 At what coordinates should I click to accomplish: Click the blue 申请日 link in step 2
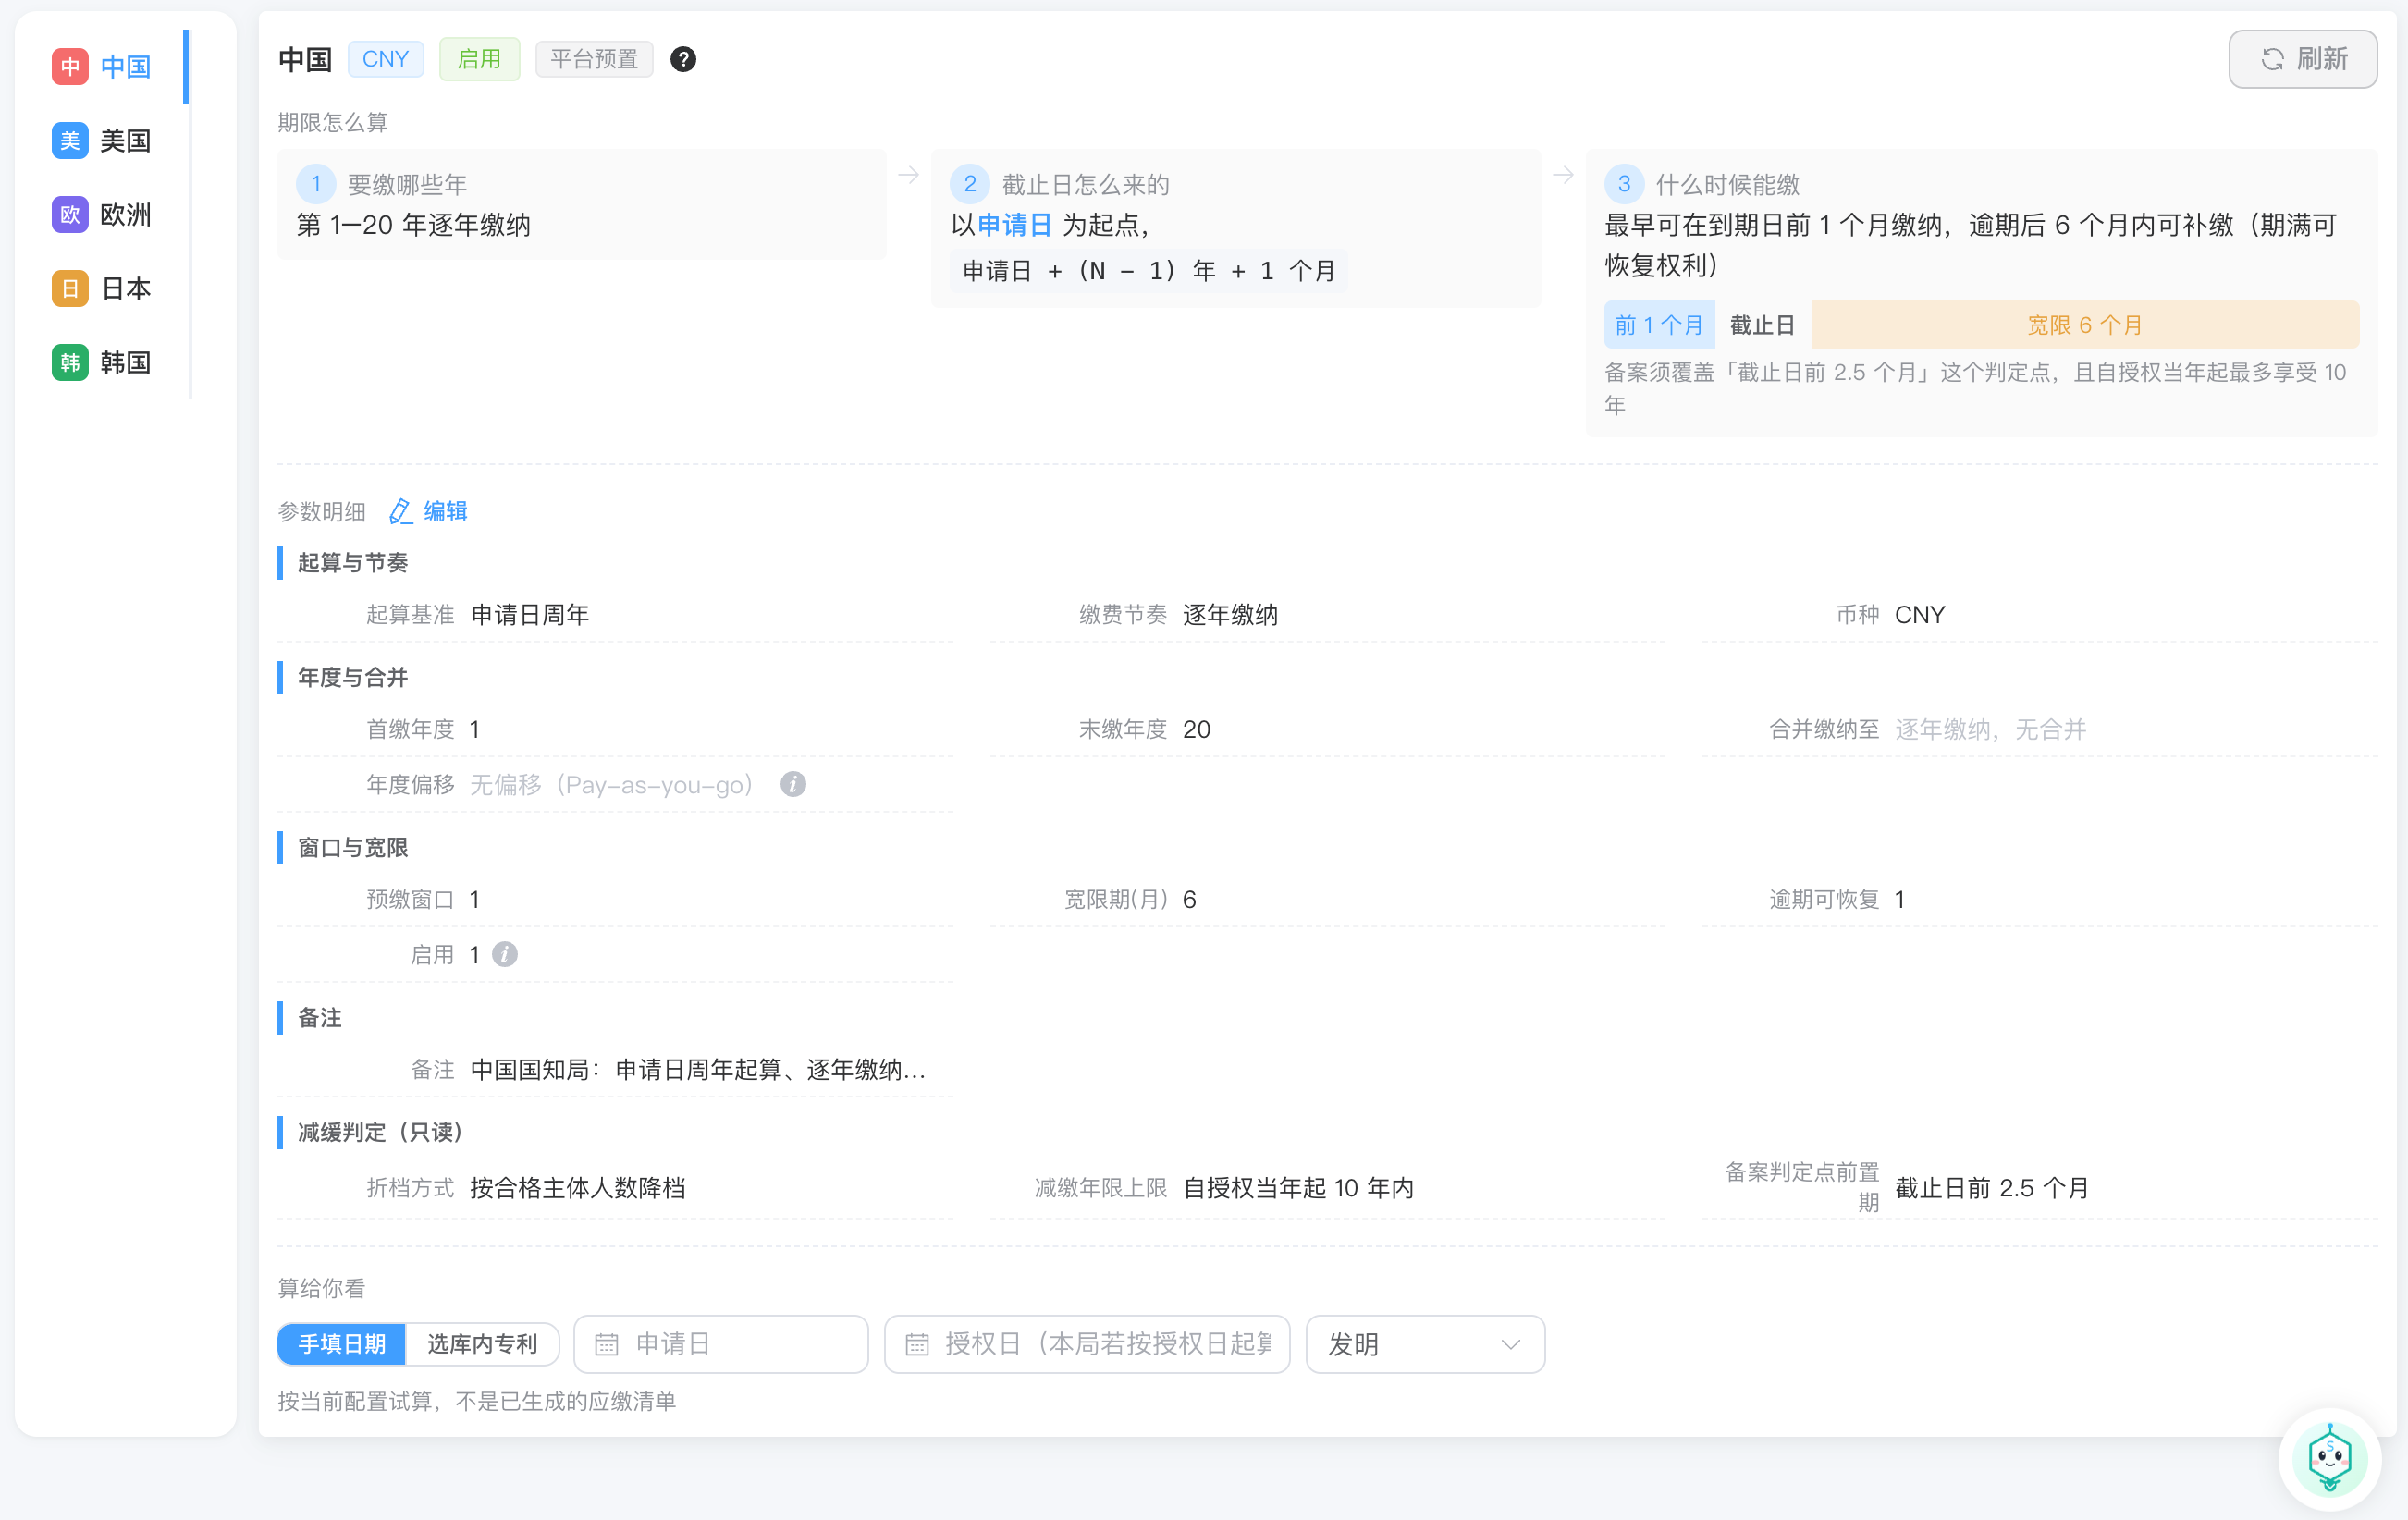(x=1014, y=225)
